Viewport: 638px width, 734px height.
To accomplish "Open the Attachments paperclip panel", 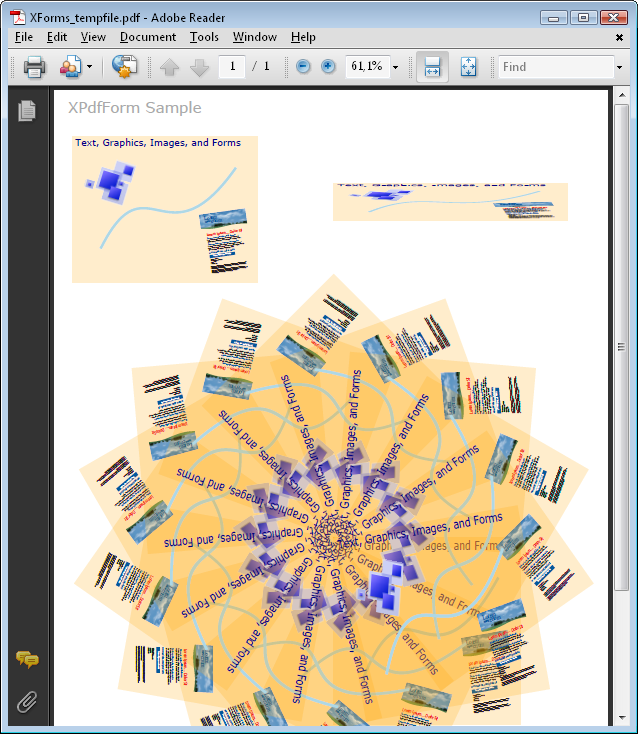I will click(27, 702).
